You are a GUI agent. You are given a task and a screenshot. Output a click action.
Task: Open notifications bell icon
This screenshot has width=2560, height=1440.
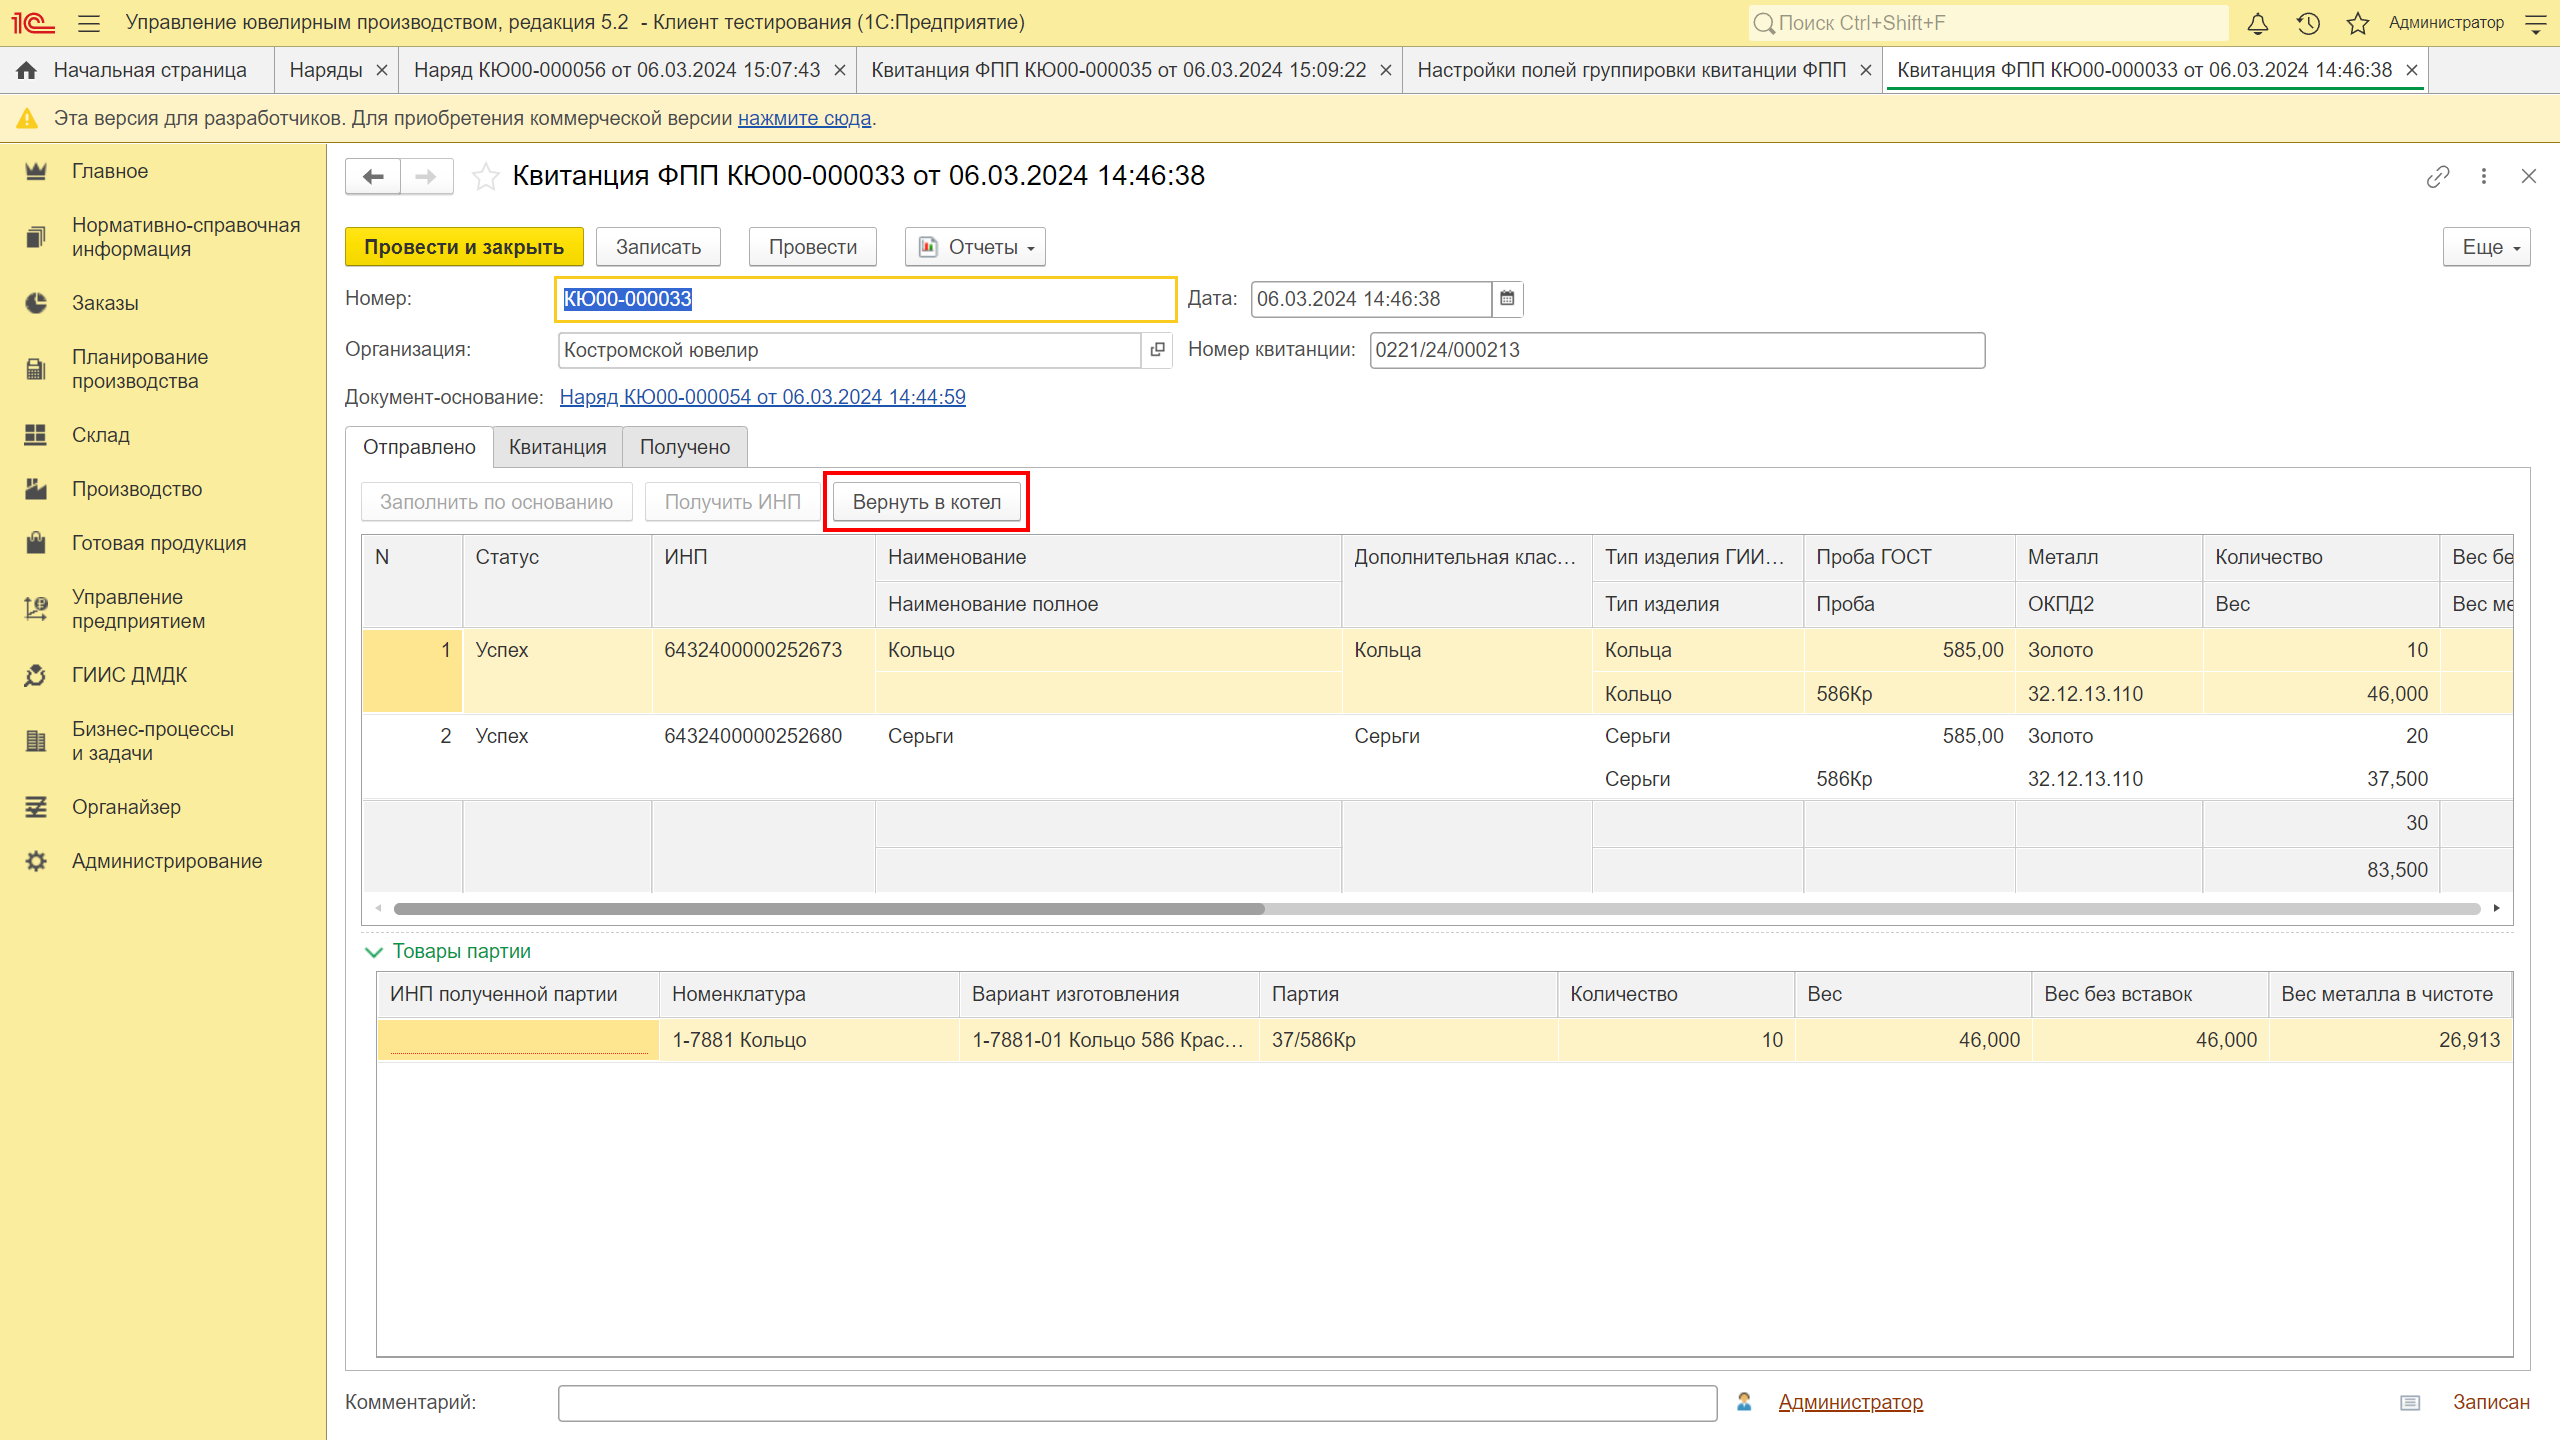coord(2257,23)
